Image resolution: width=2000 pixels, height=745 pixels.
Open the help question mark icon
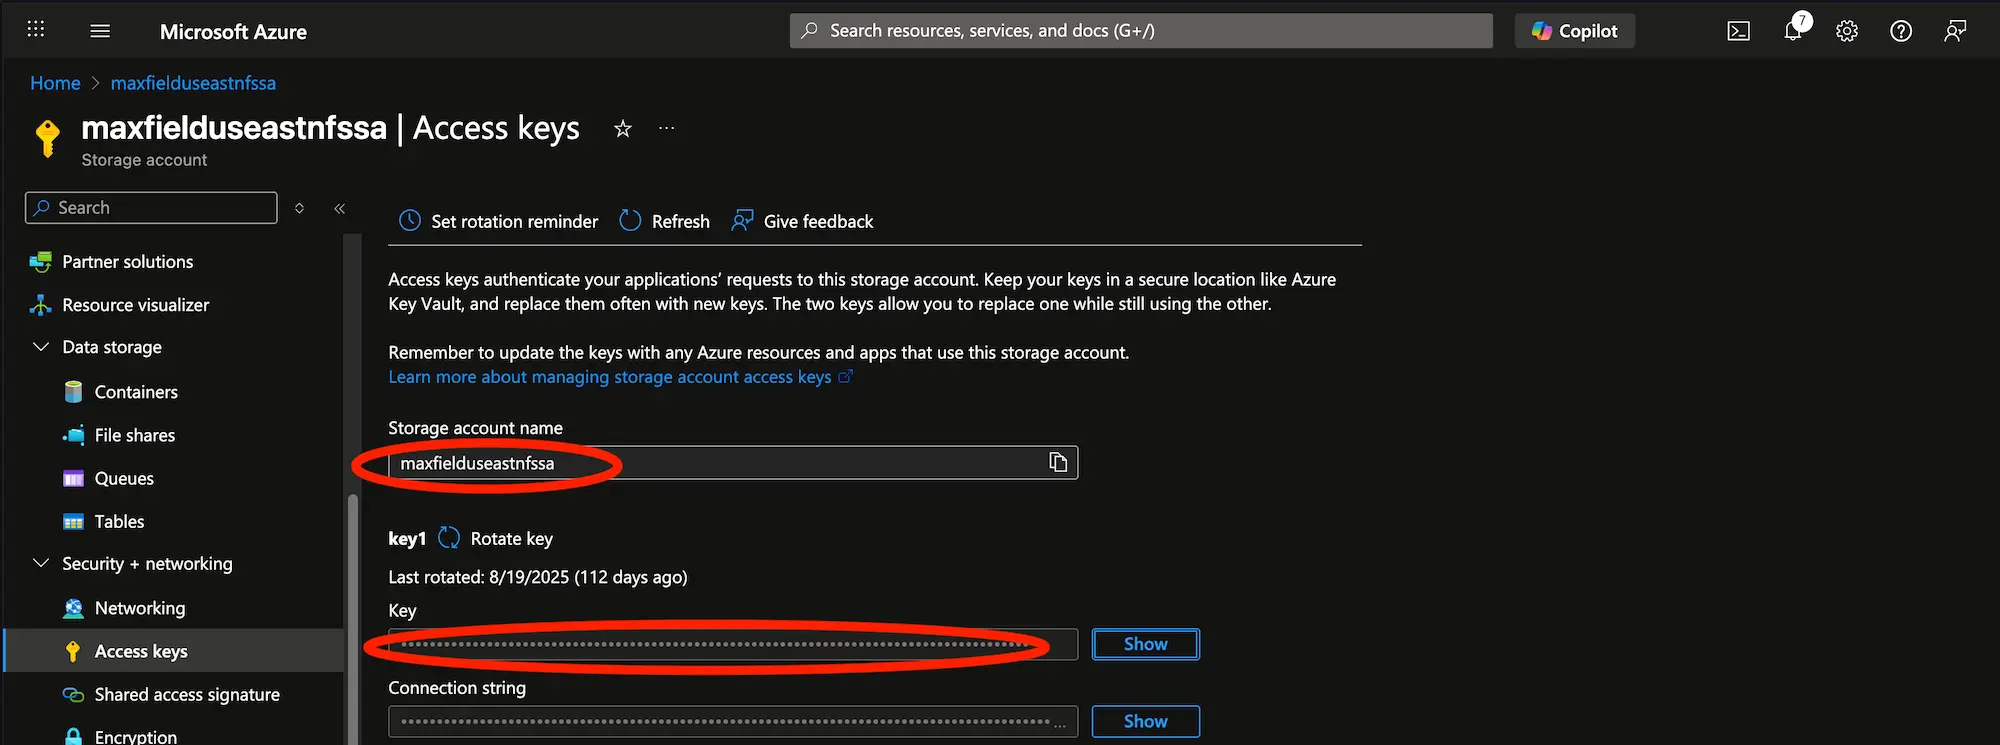(x=1901, y=31)
